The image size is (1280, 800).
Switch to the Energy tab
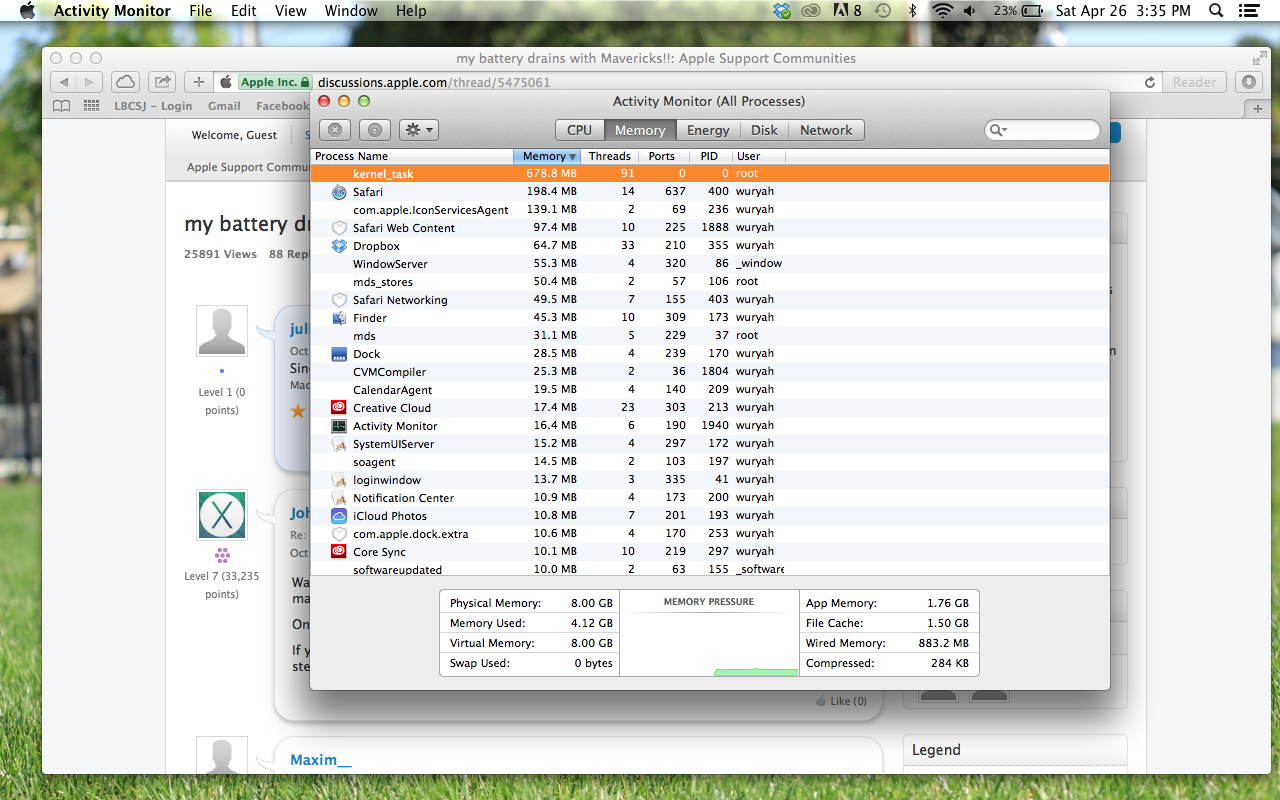(x=708, y=130)
